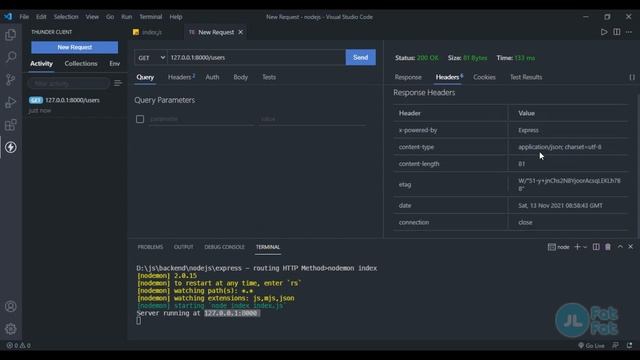The image size is (640, 360).
Task: Select the Activity tab
Action: point(41,64)
